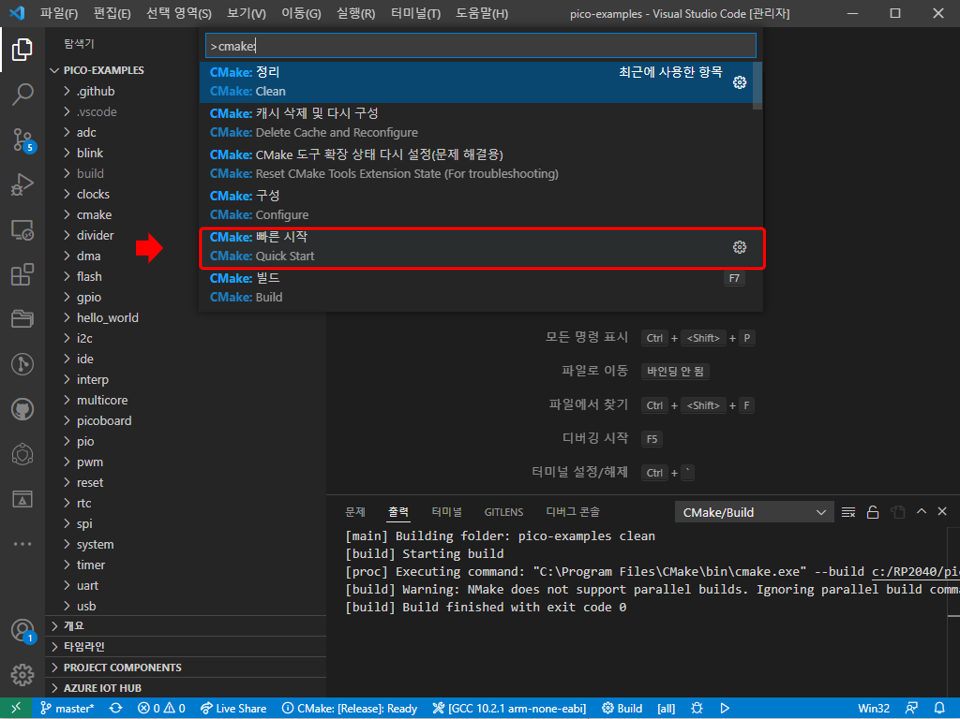Click the command list scrollbar thumb
The width and height of the screenshot is (960, 719).
757,86
